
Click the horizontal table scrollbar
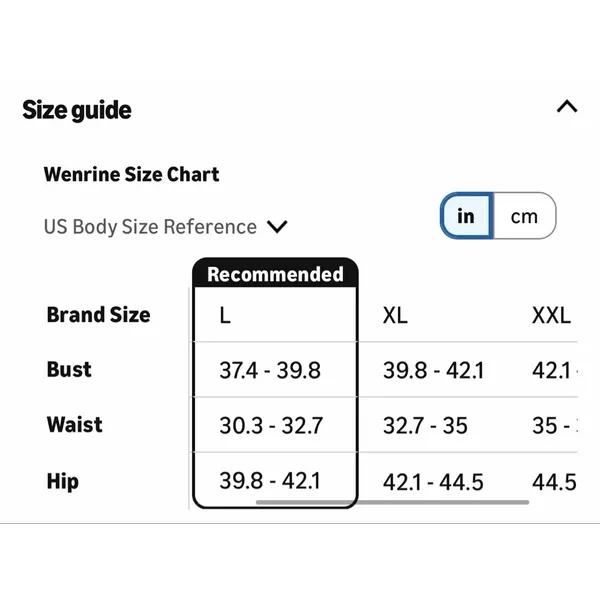[x=393, y=502]
